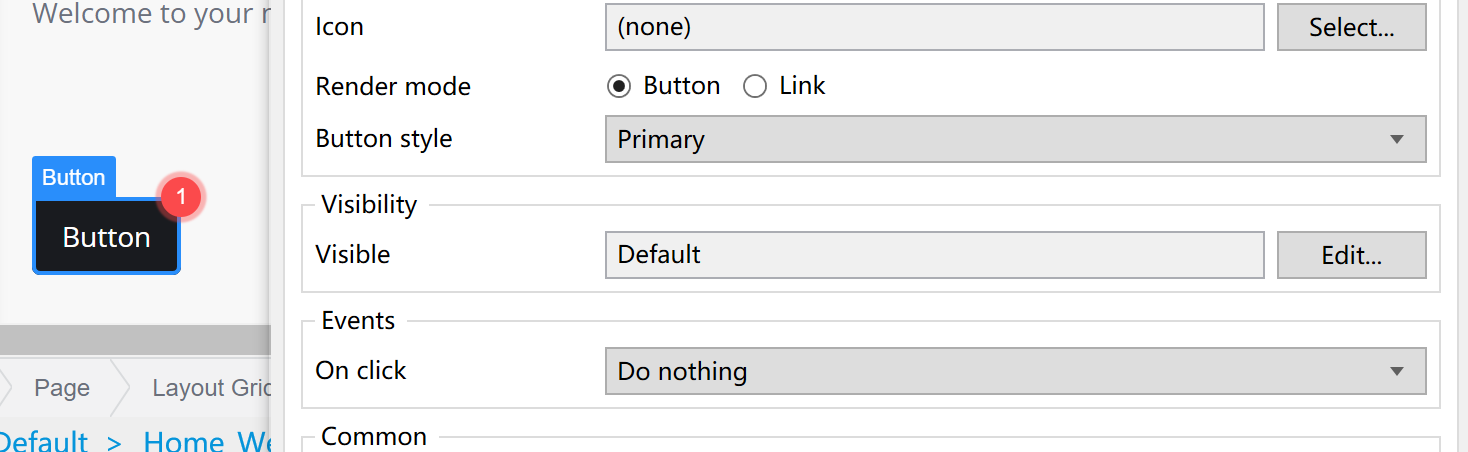The width and height of the screenshot is (1468, 452).
Task: Select the Layout Grid breadcrumb item
Action: point(210,388)
